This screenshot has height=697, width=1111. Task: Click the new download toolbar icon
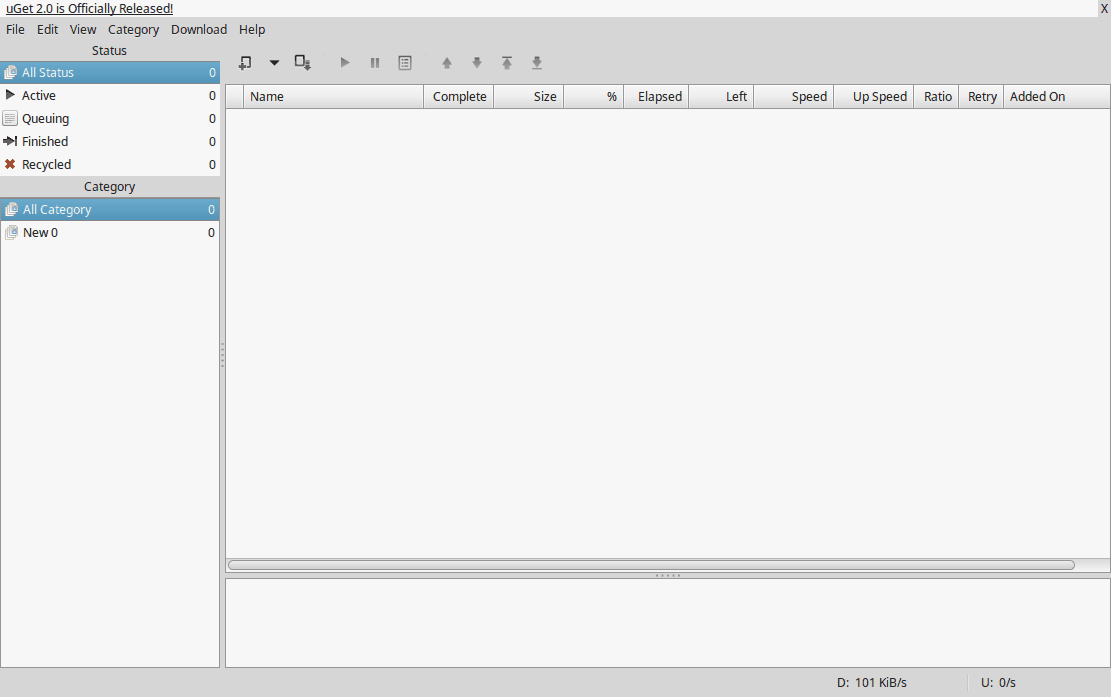[x=245, y=63]
